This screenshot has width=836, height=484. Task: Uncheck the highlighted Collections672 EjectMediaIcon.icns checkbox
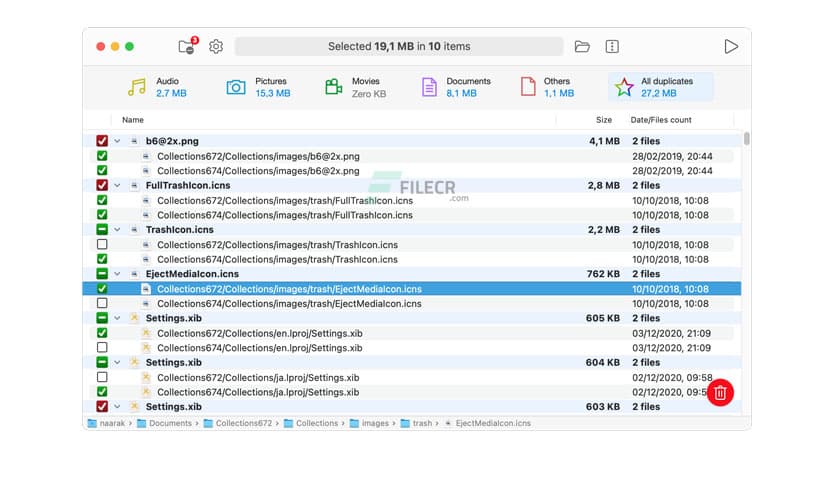click(102, 289)
